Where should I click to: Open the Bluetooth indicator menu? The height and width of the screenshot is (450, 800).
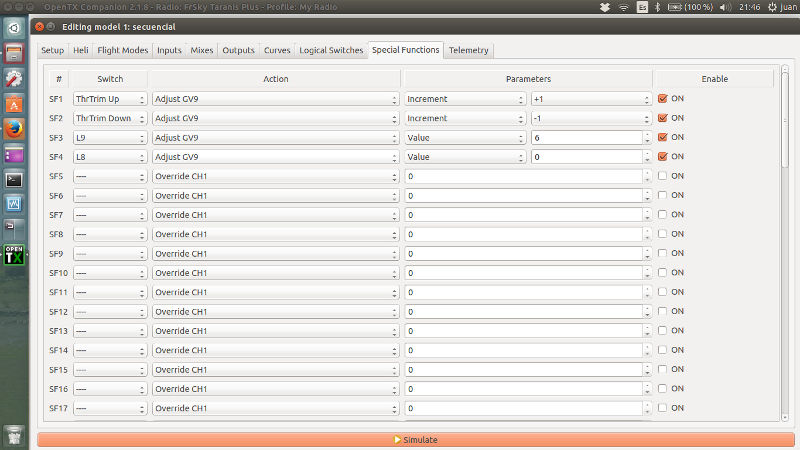tap(657, 7)
